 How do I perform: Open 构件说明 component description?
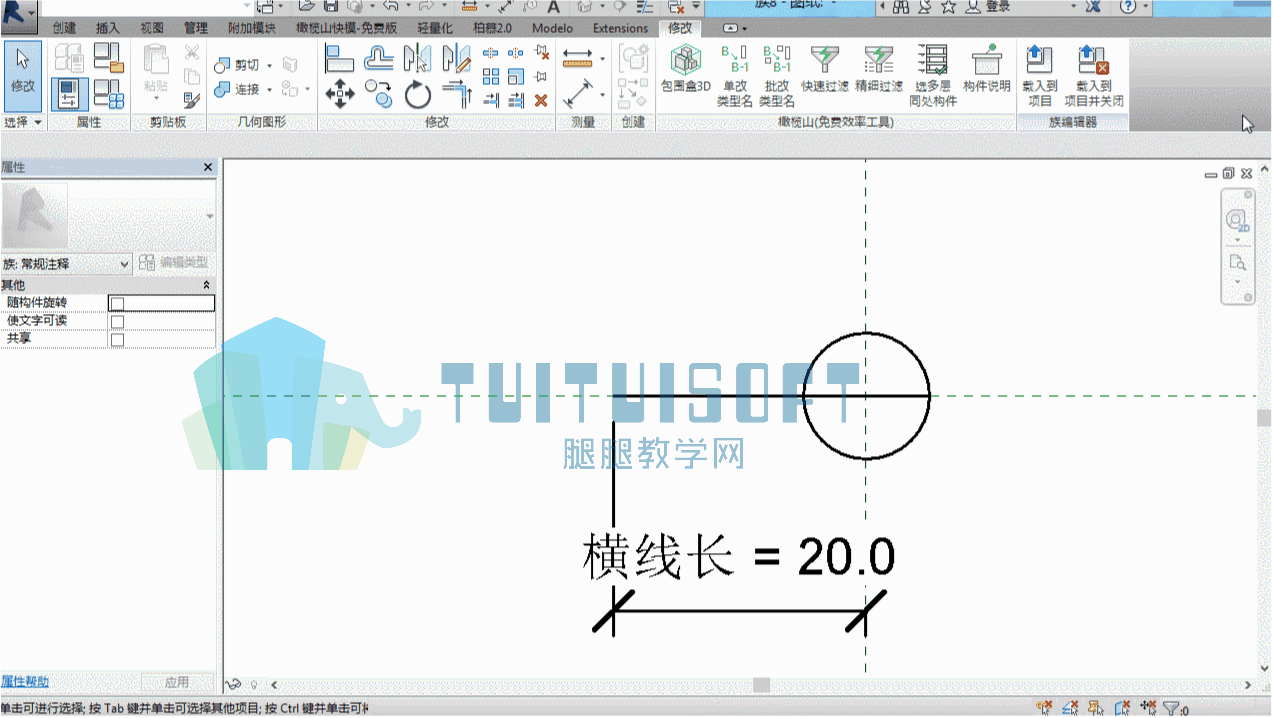click(x=987, y=70)
